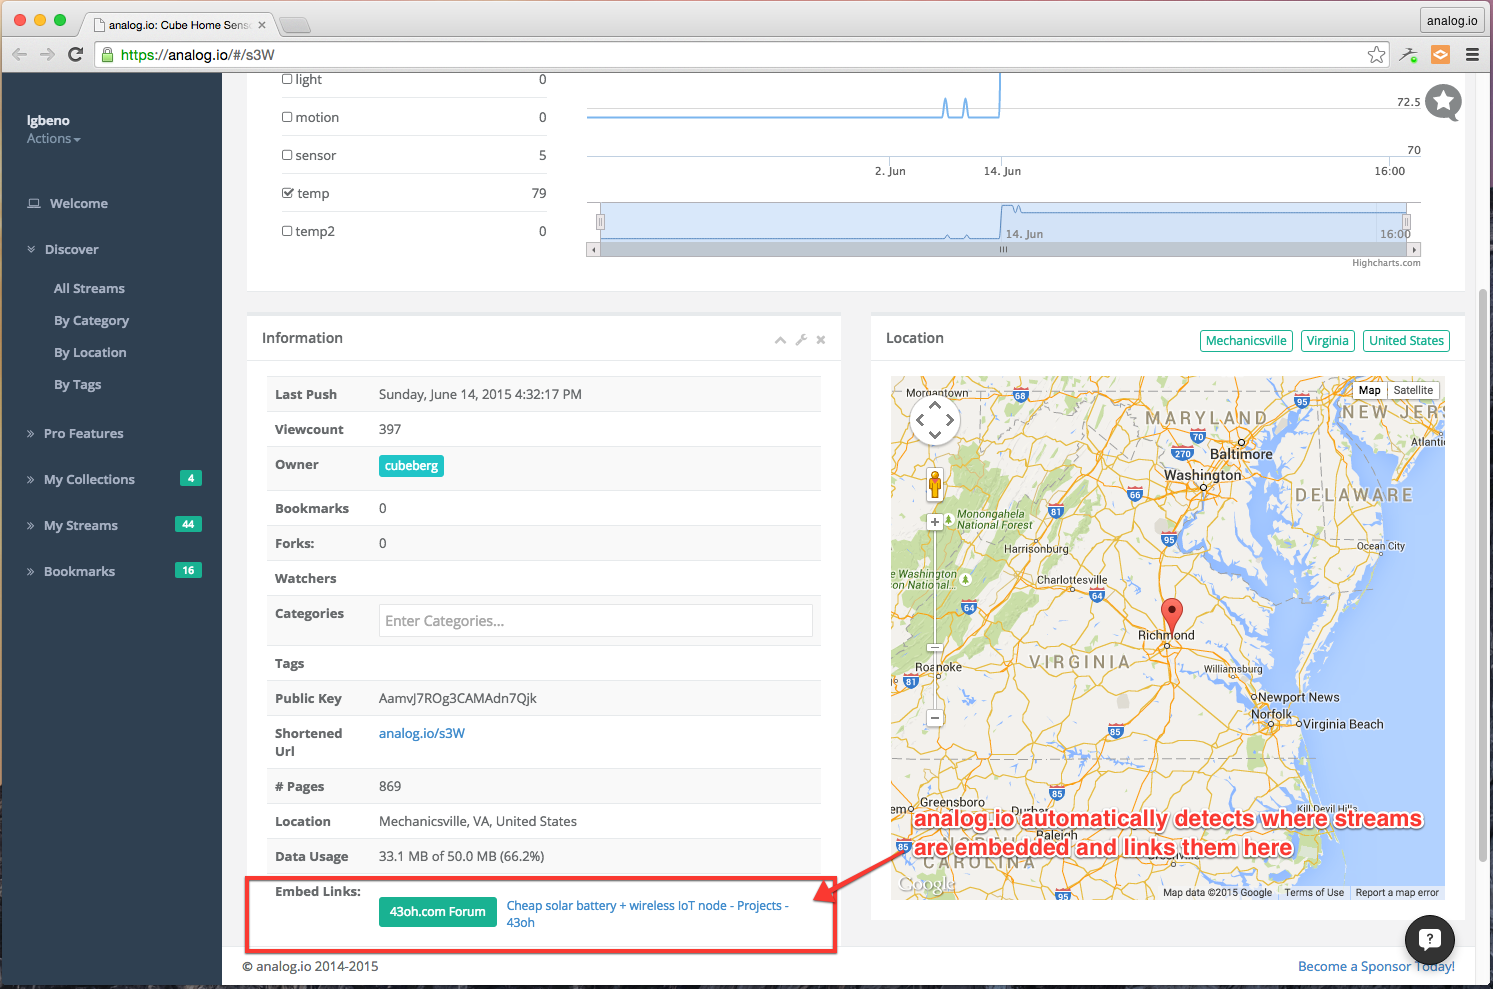Click the laptop icon beside Welcome
1493x989 pixels.
pos(34,203)
